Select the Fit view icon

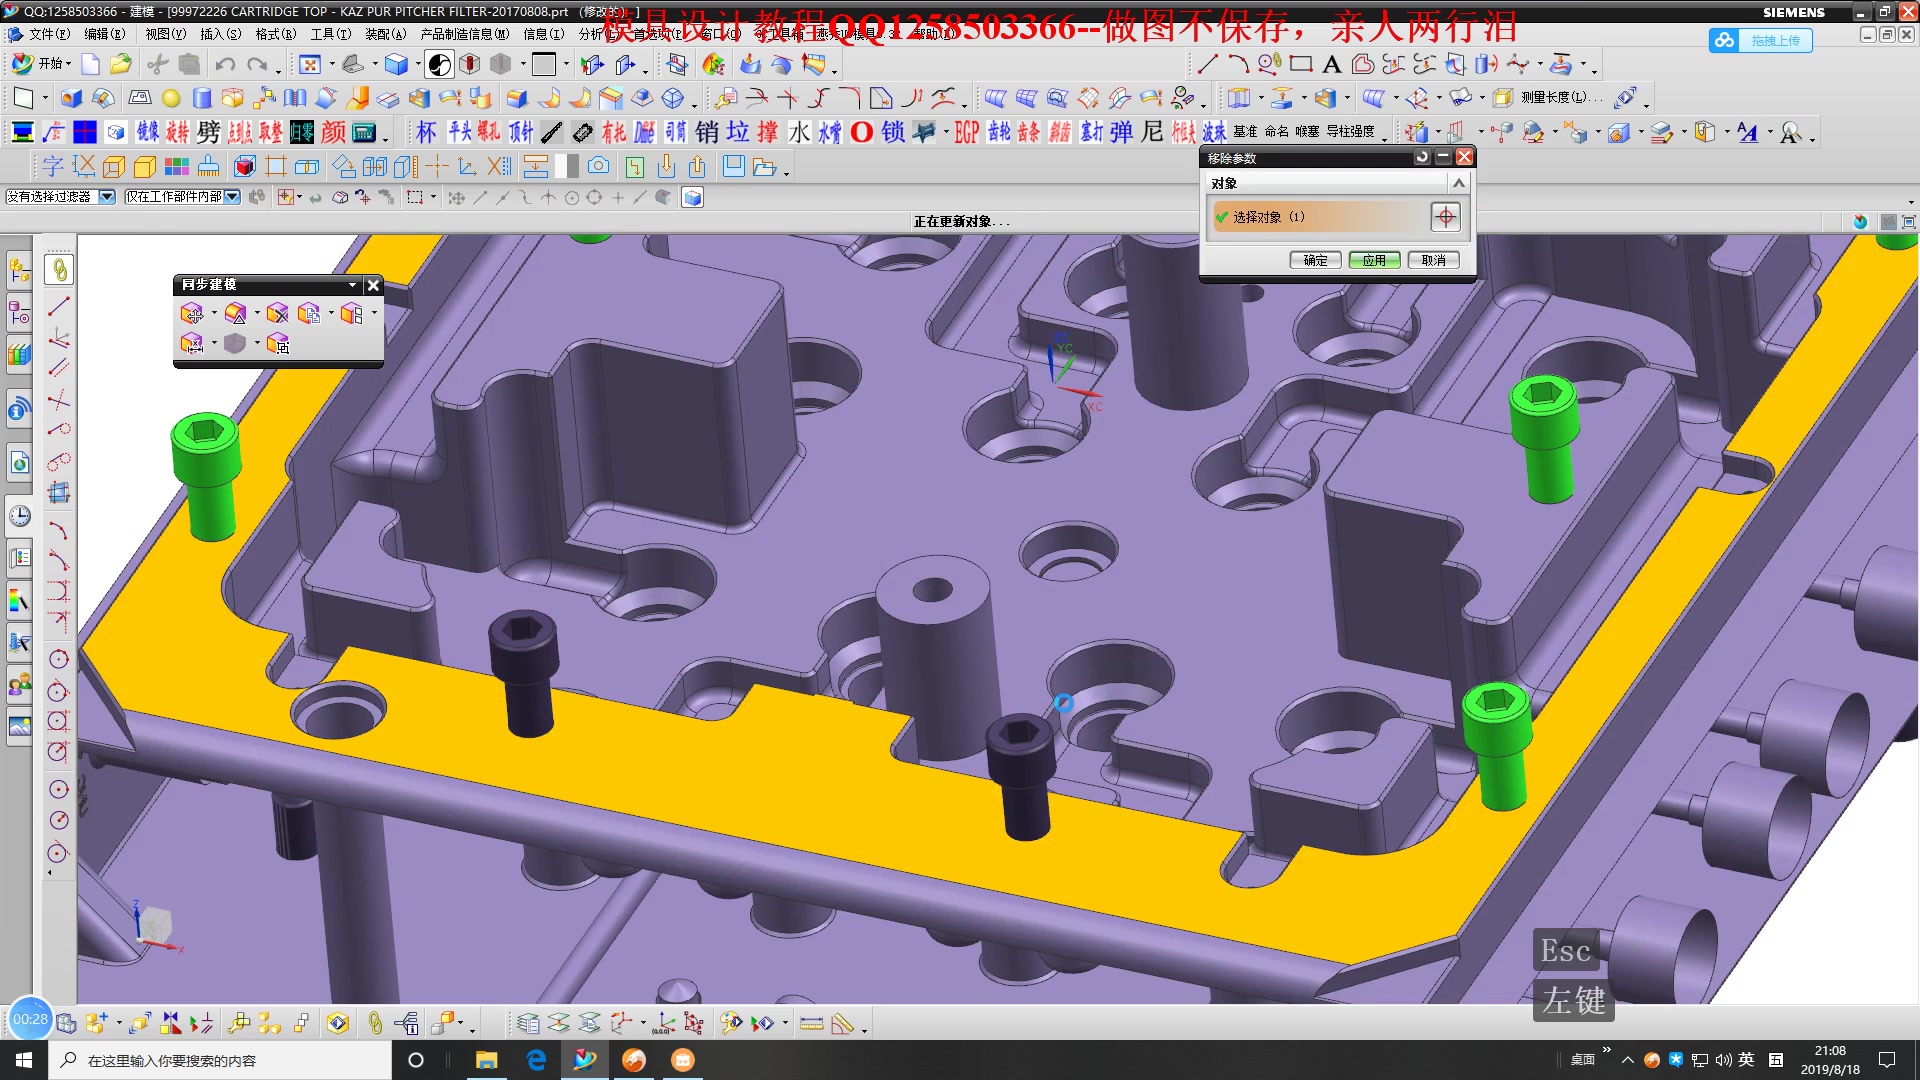click(310, 65)
